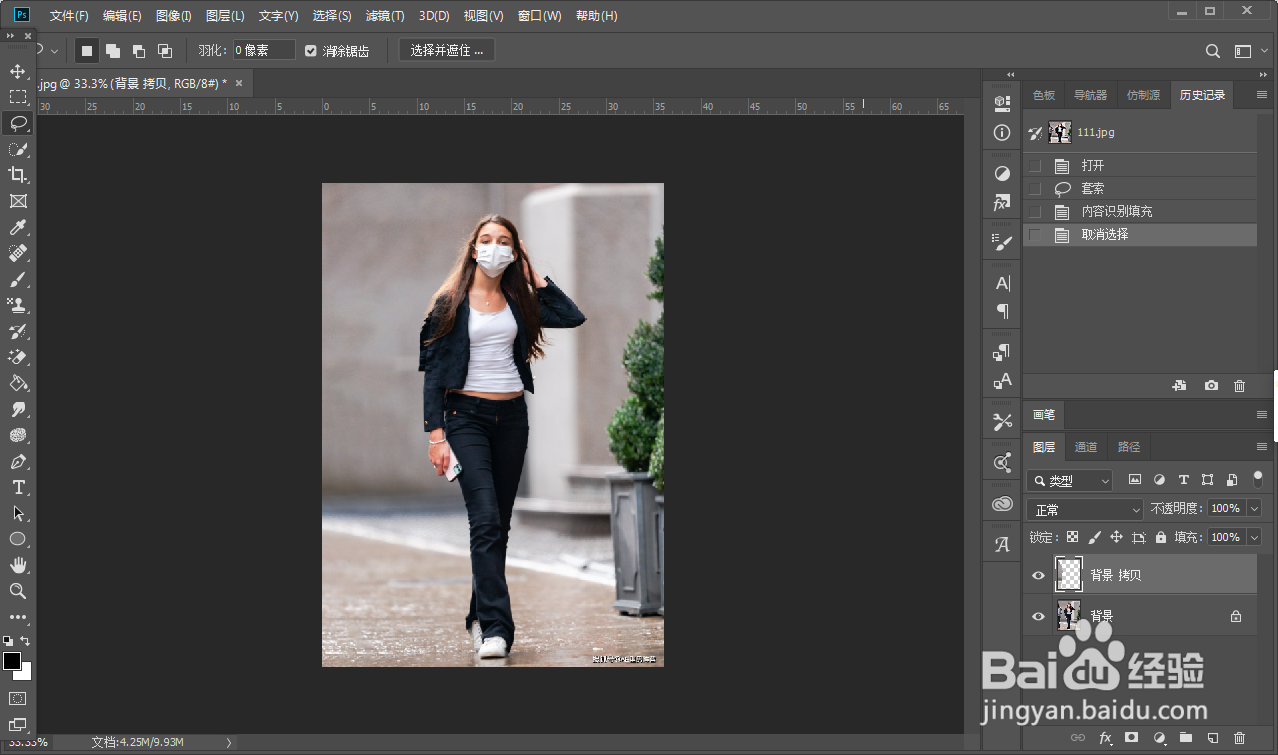This screenshot has width=1278, height=755.
Task: Select the Ellipse shape tool
Action: [x=18, y=539]
